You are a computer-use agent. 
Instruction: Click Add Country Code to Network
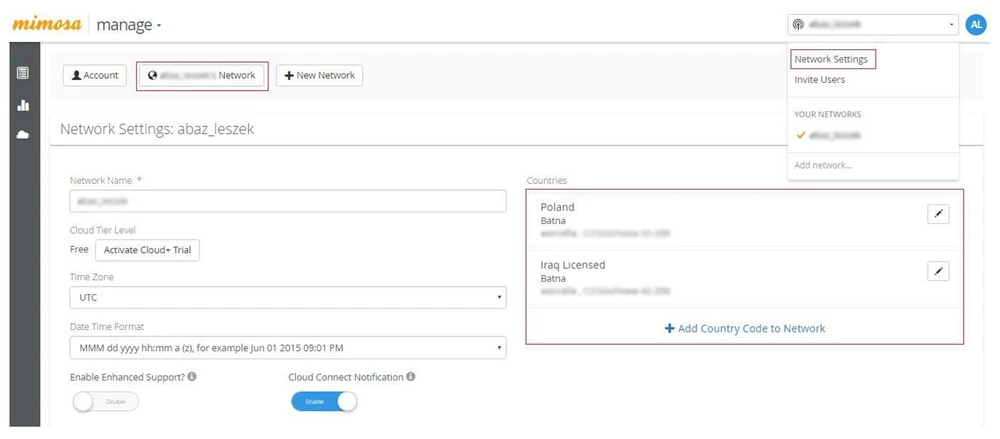tap(745, 328)
